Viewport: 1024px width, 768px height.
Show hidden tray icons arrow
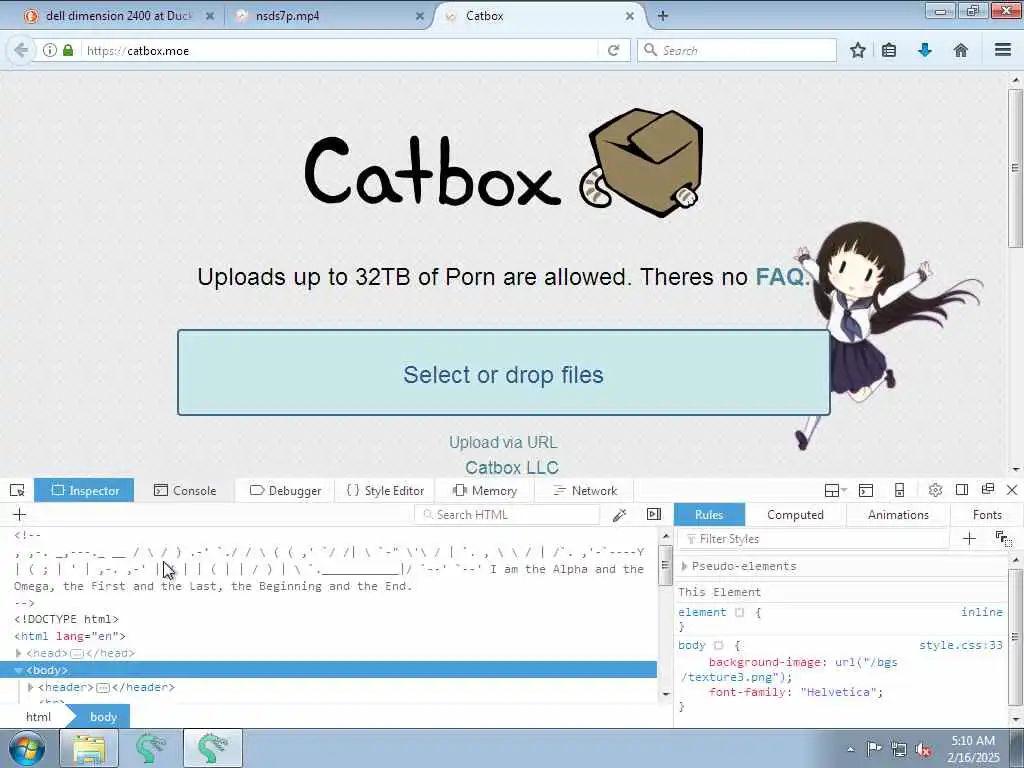[x=850, y=749]
